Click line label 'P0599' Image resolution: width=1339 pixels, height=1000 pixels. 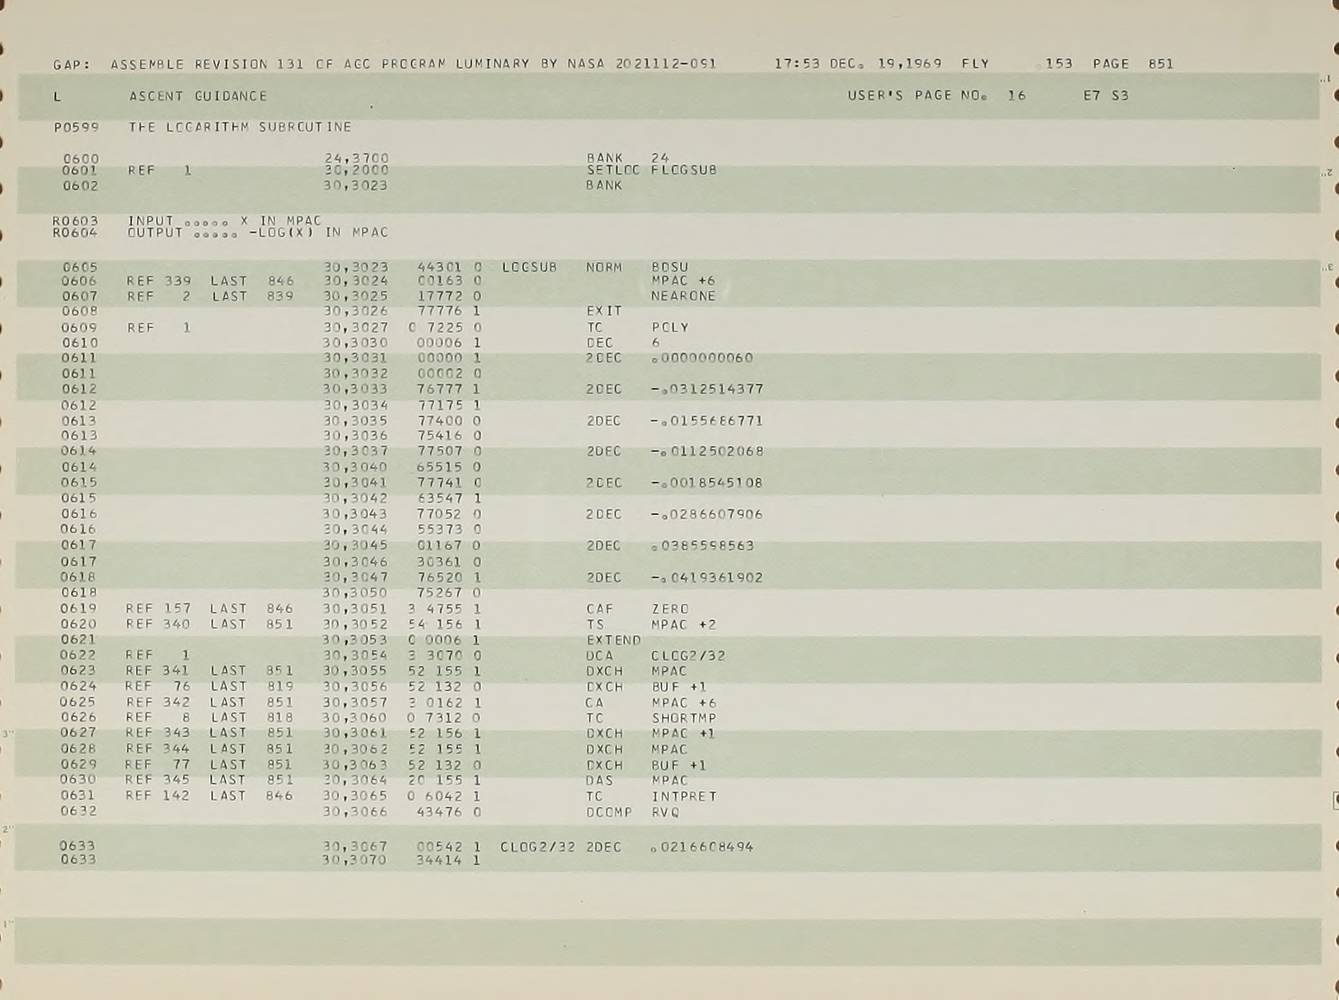pos(76,127)
